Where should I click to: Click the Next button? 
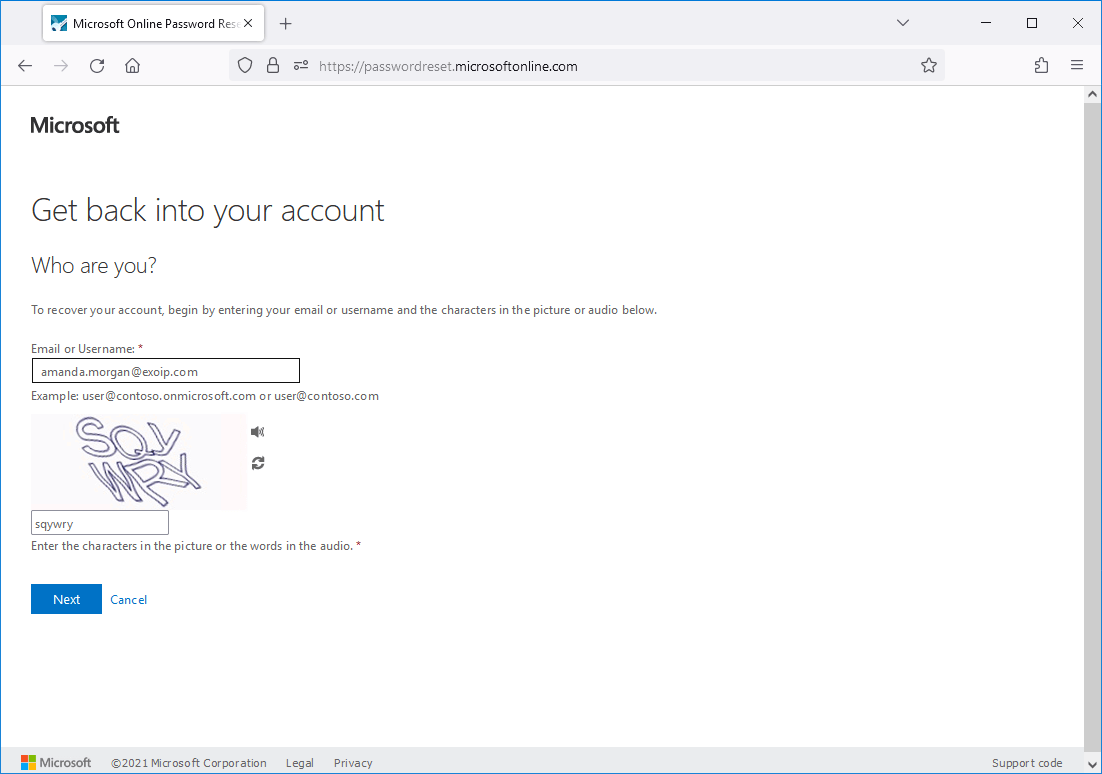[66, 598]
